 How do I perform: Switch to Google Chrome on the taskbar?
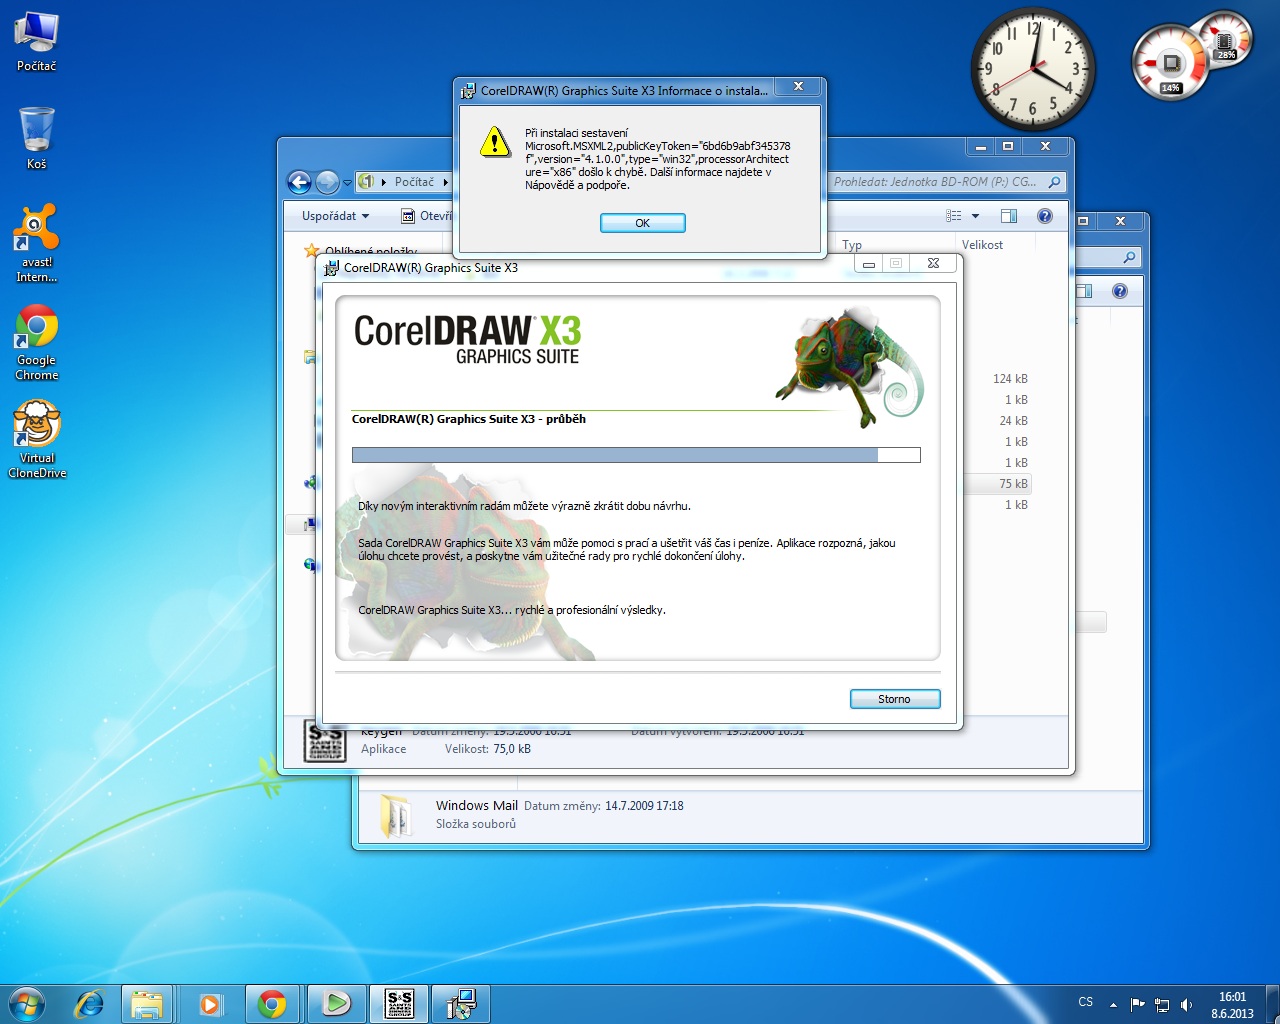tap(272, 1003)
